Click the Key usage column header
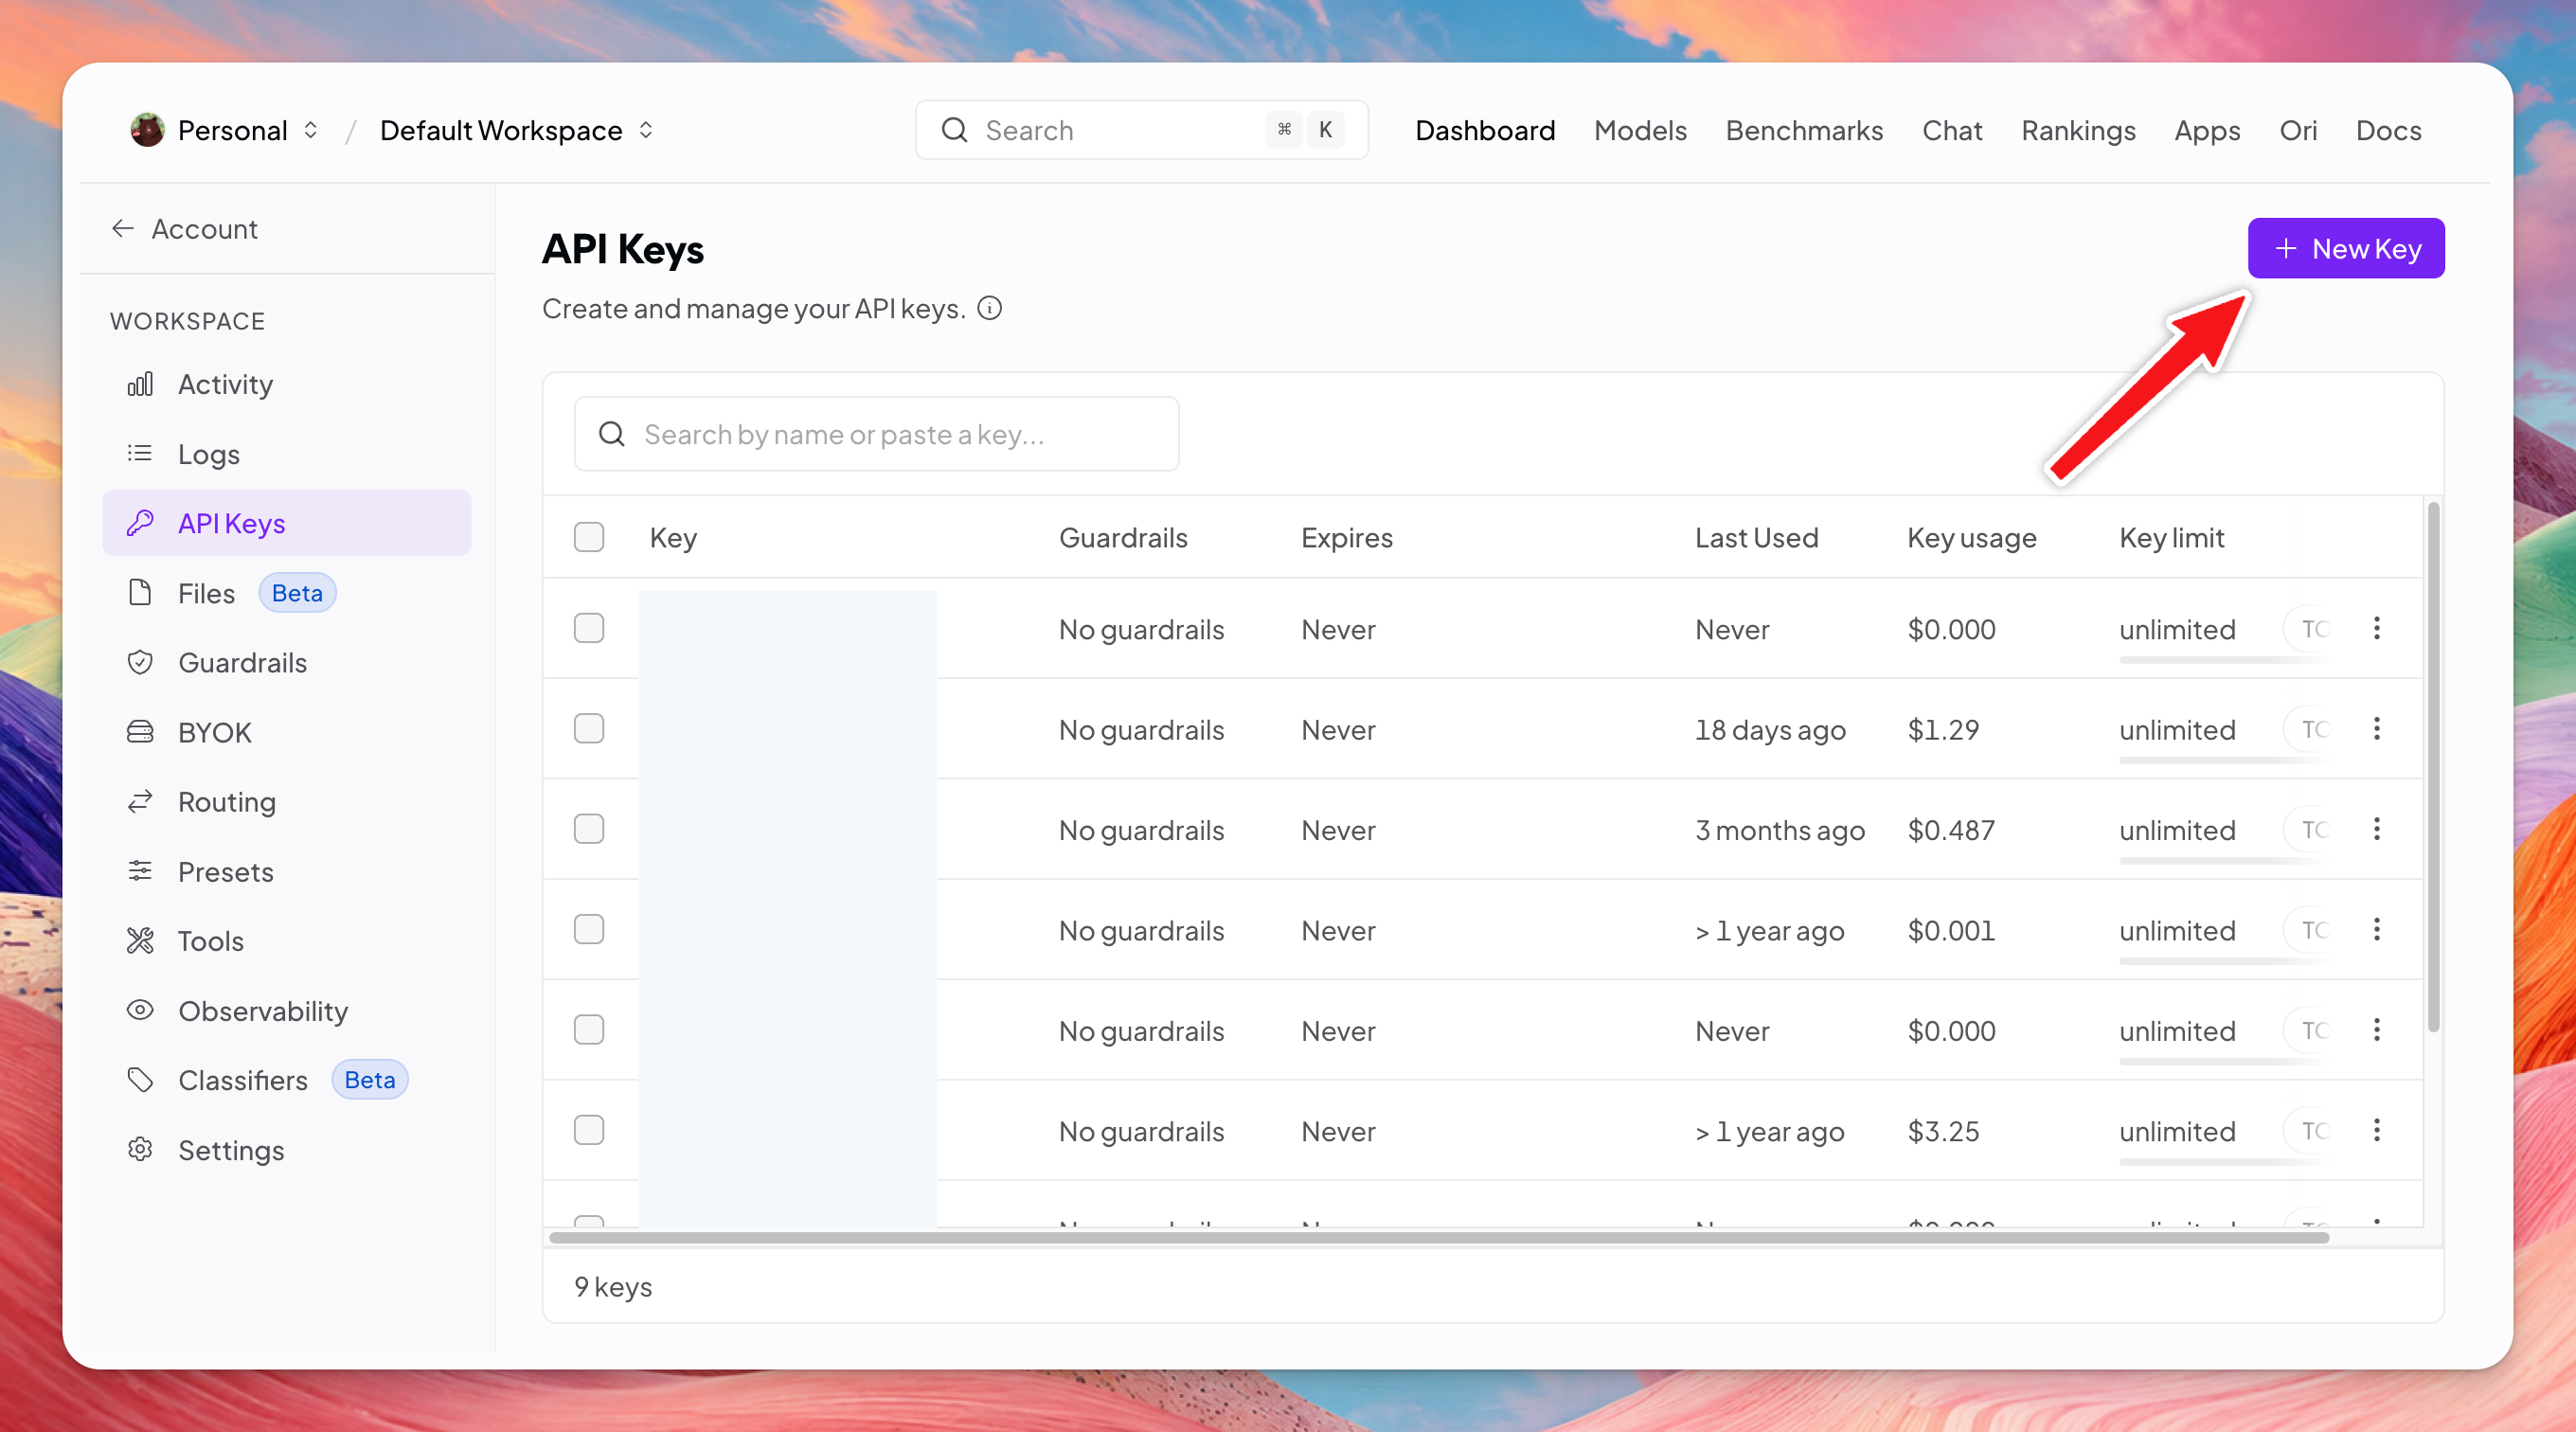The width and height of the screenshot is (2576, 1432). click(x=1971, y=538)
